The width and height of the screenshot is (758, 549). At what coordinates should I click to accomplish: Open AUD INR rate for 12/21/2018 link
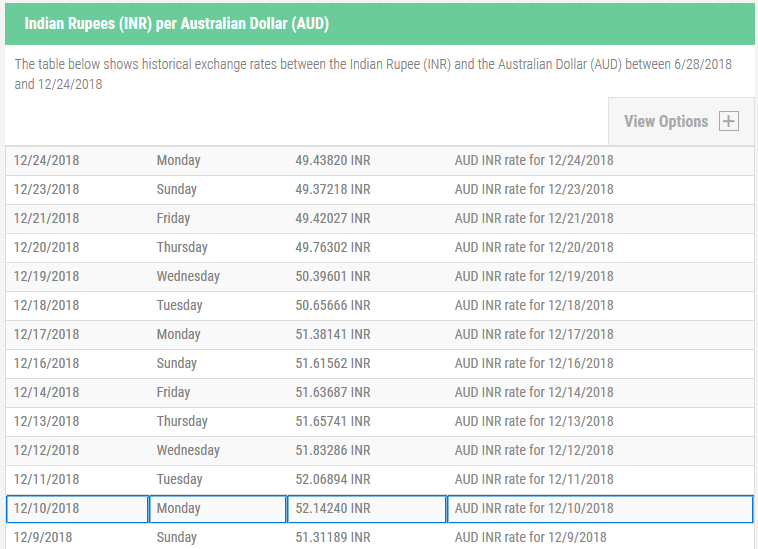534,218
